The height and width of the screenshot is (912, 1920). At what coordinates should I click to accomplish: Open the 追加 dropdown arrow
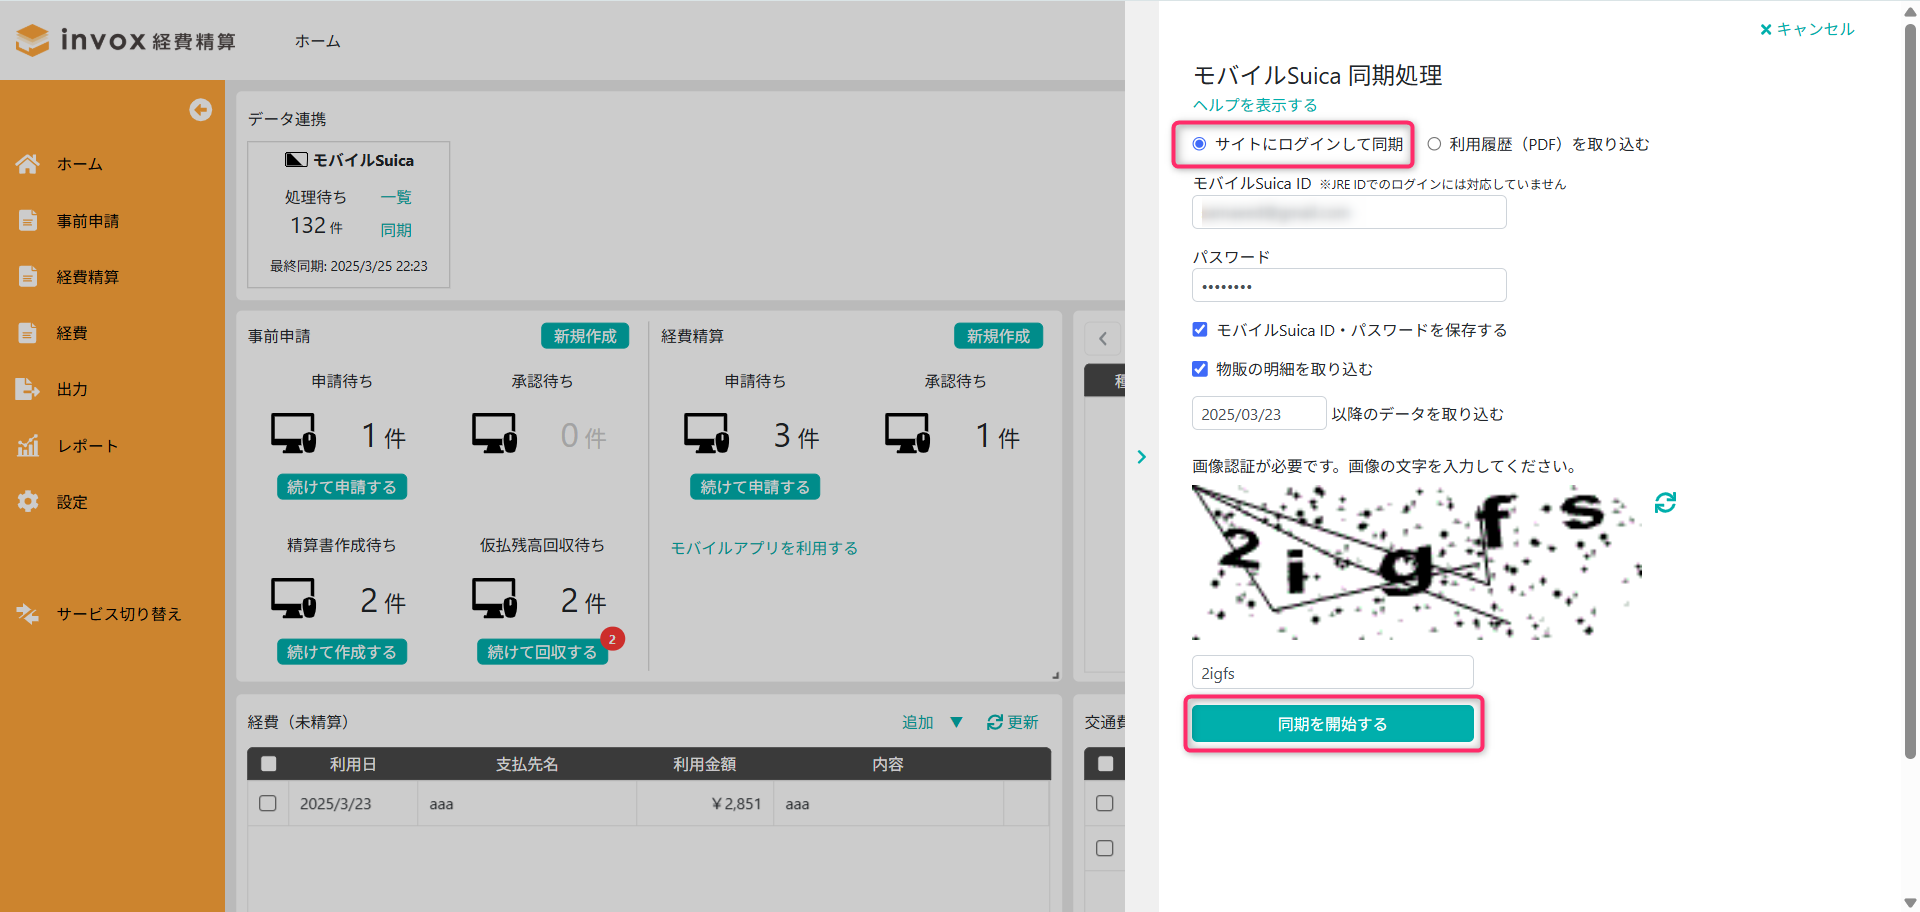coord(956,722)
